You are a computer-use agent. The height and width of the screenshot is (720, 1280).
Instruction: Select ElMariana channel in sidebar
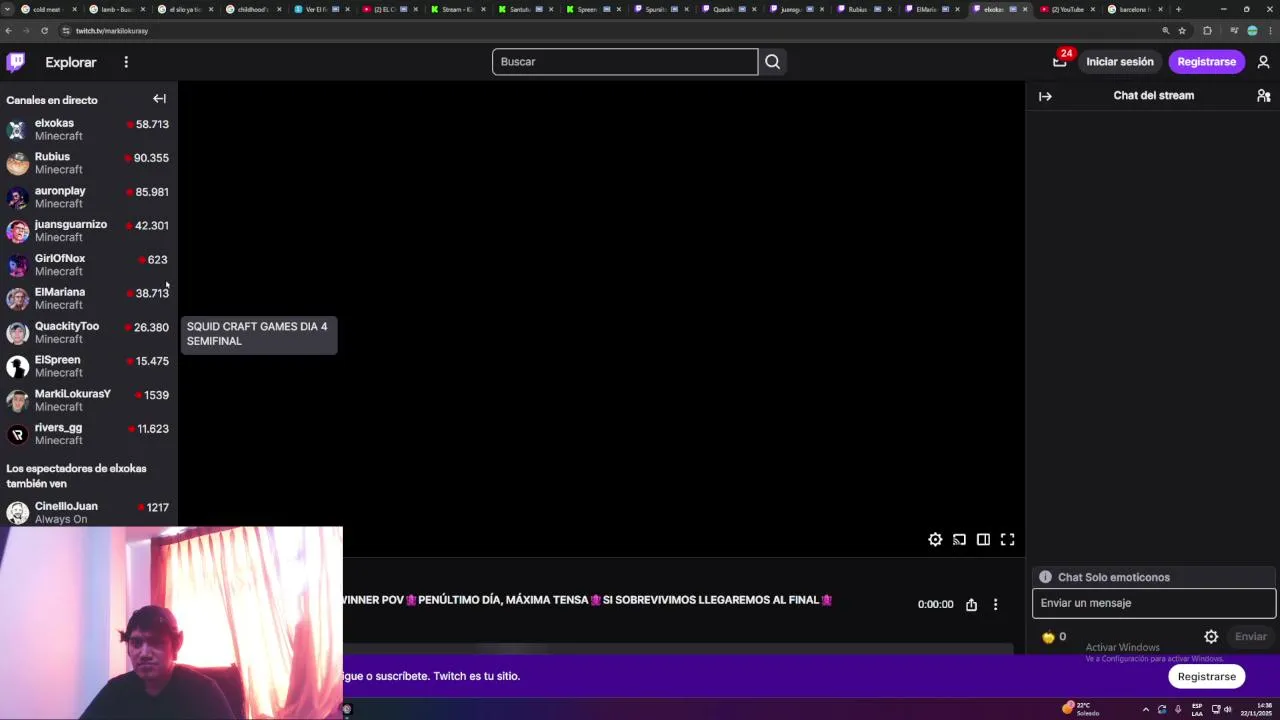coord(88,298)
